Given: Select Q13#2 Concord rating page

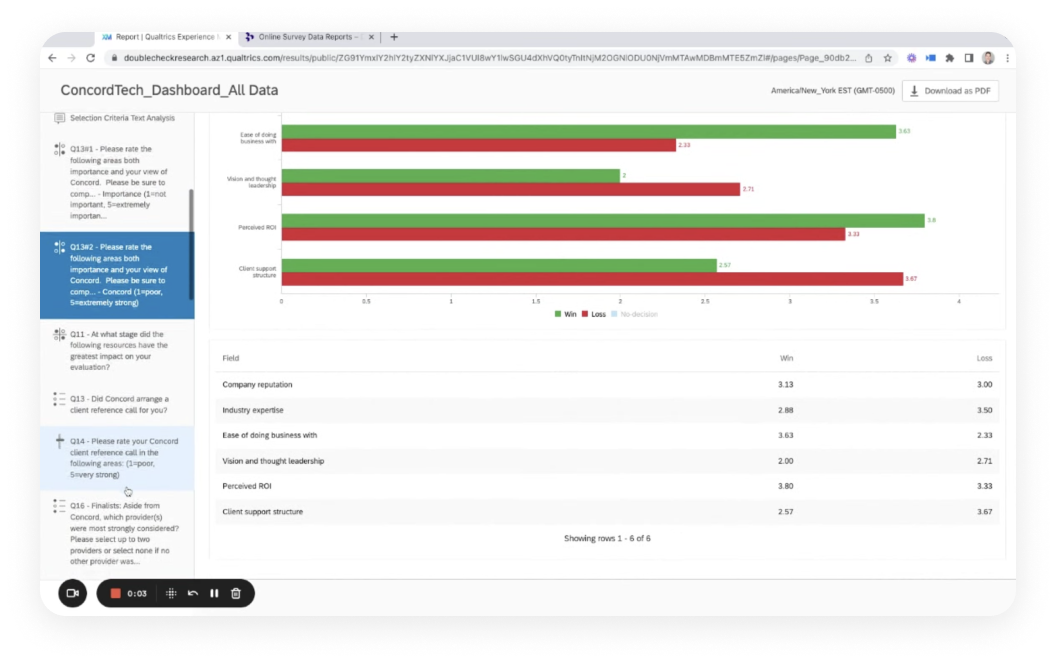Looking at the screenshot, I should (117, 275).
